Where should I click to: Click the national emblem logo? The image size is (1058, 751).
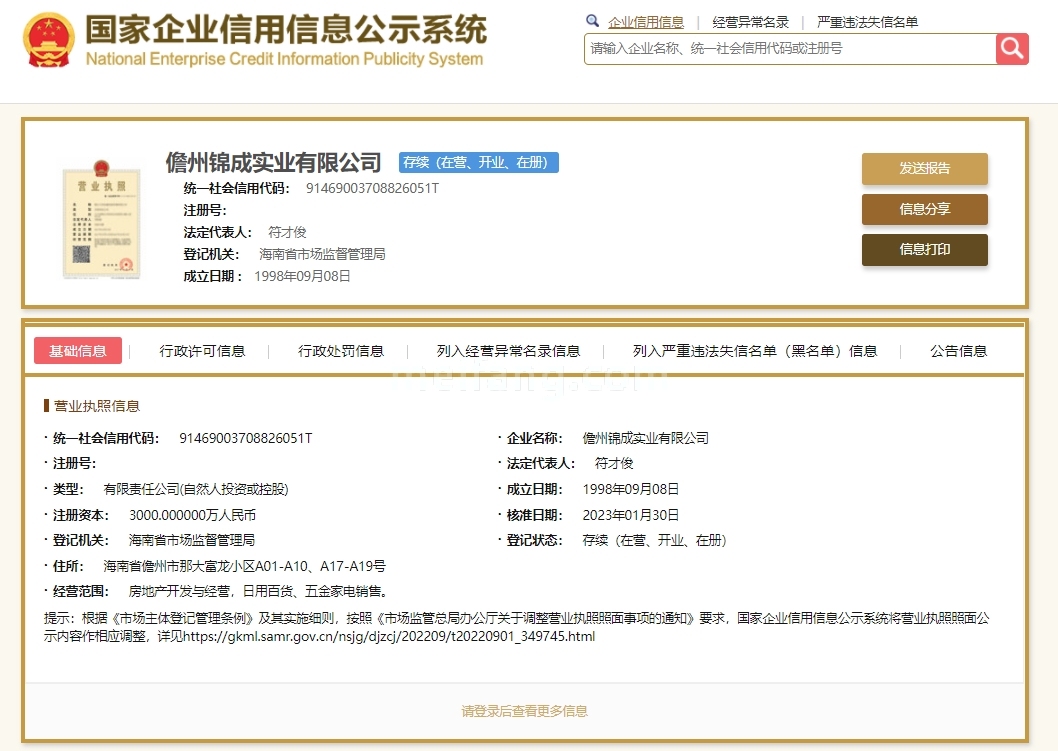46,38
